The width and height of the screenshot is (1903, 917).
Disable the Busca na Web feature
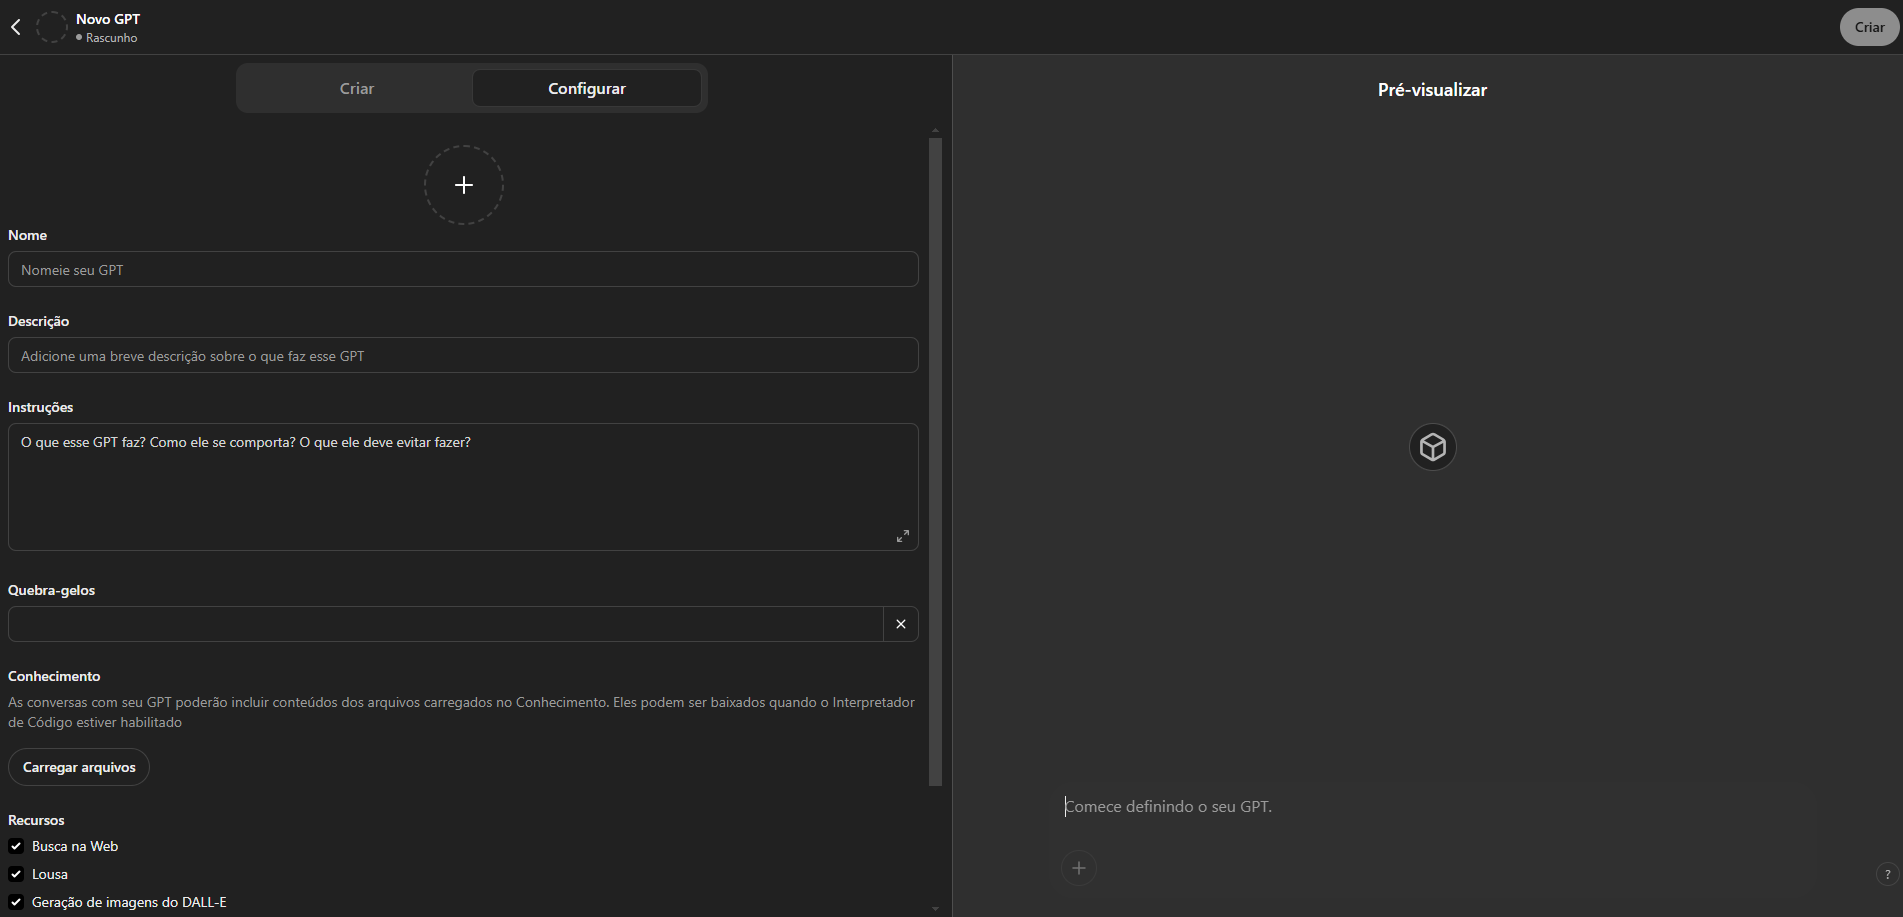[x=15, y=846]
